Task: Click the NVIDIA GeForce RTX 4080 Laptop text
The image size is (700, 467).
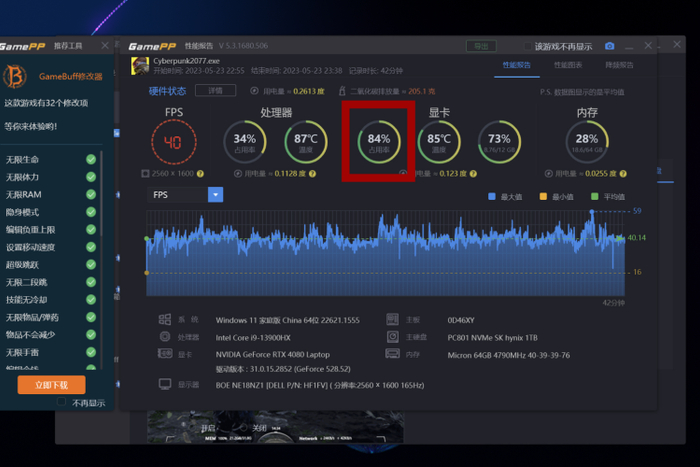Action: pyautogui.click(x=273, y=354)
